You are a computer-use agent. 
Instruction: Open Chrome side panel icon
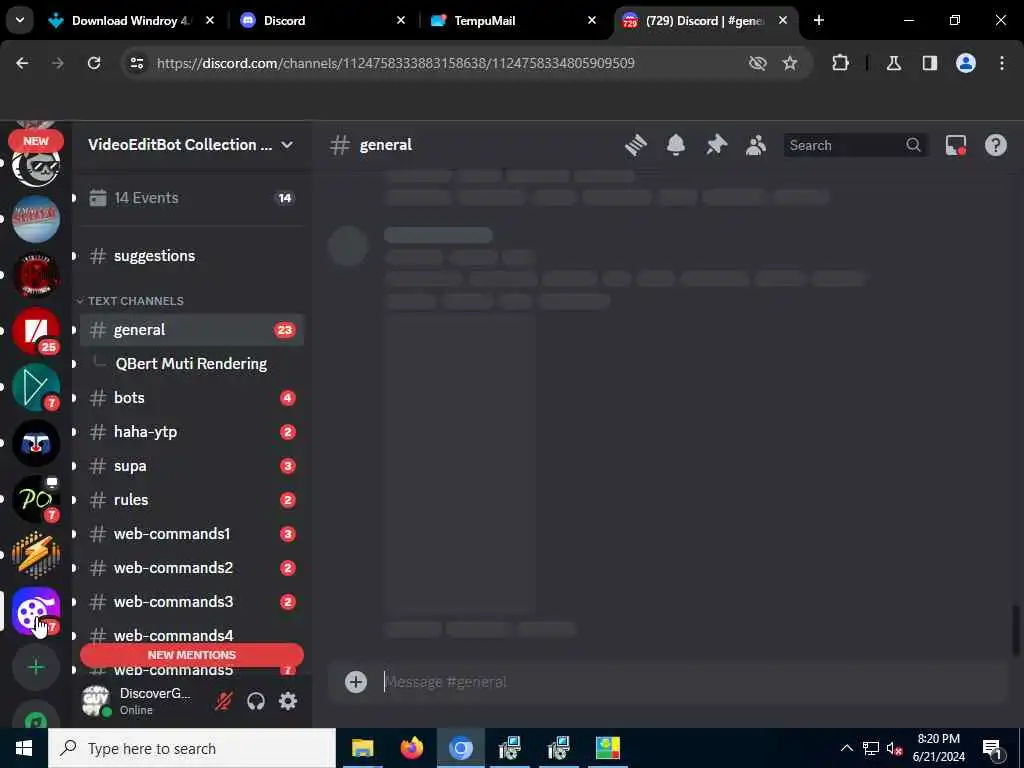coord(930,63)
